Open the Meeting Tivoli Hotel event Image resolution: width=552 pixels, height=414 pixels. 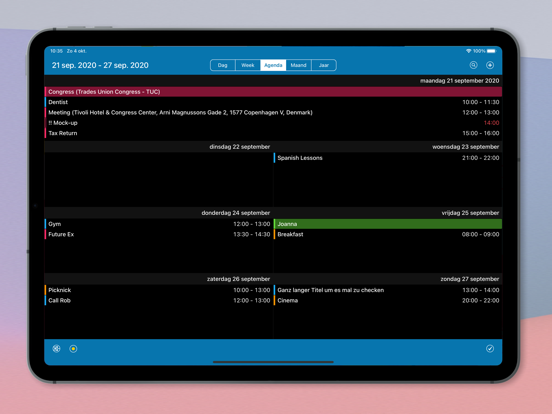pyautogui.click(x=273, y=113)
